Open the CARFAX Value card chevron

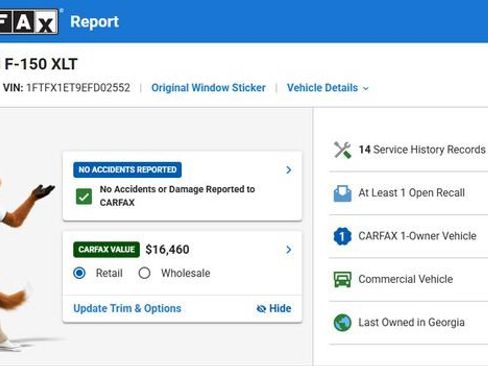point(289,250)
